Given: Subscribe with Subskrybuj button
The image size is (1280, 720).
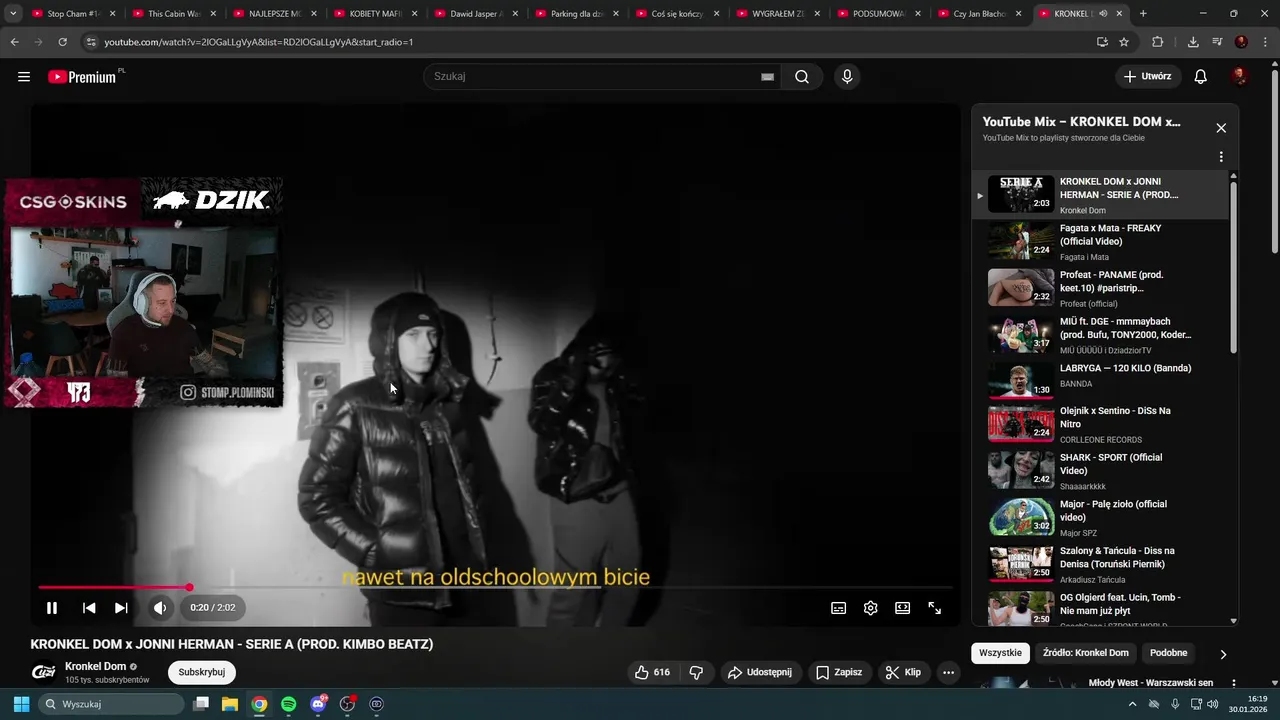Looking at the screenshot, I should [x=202, y=673].
